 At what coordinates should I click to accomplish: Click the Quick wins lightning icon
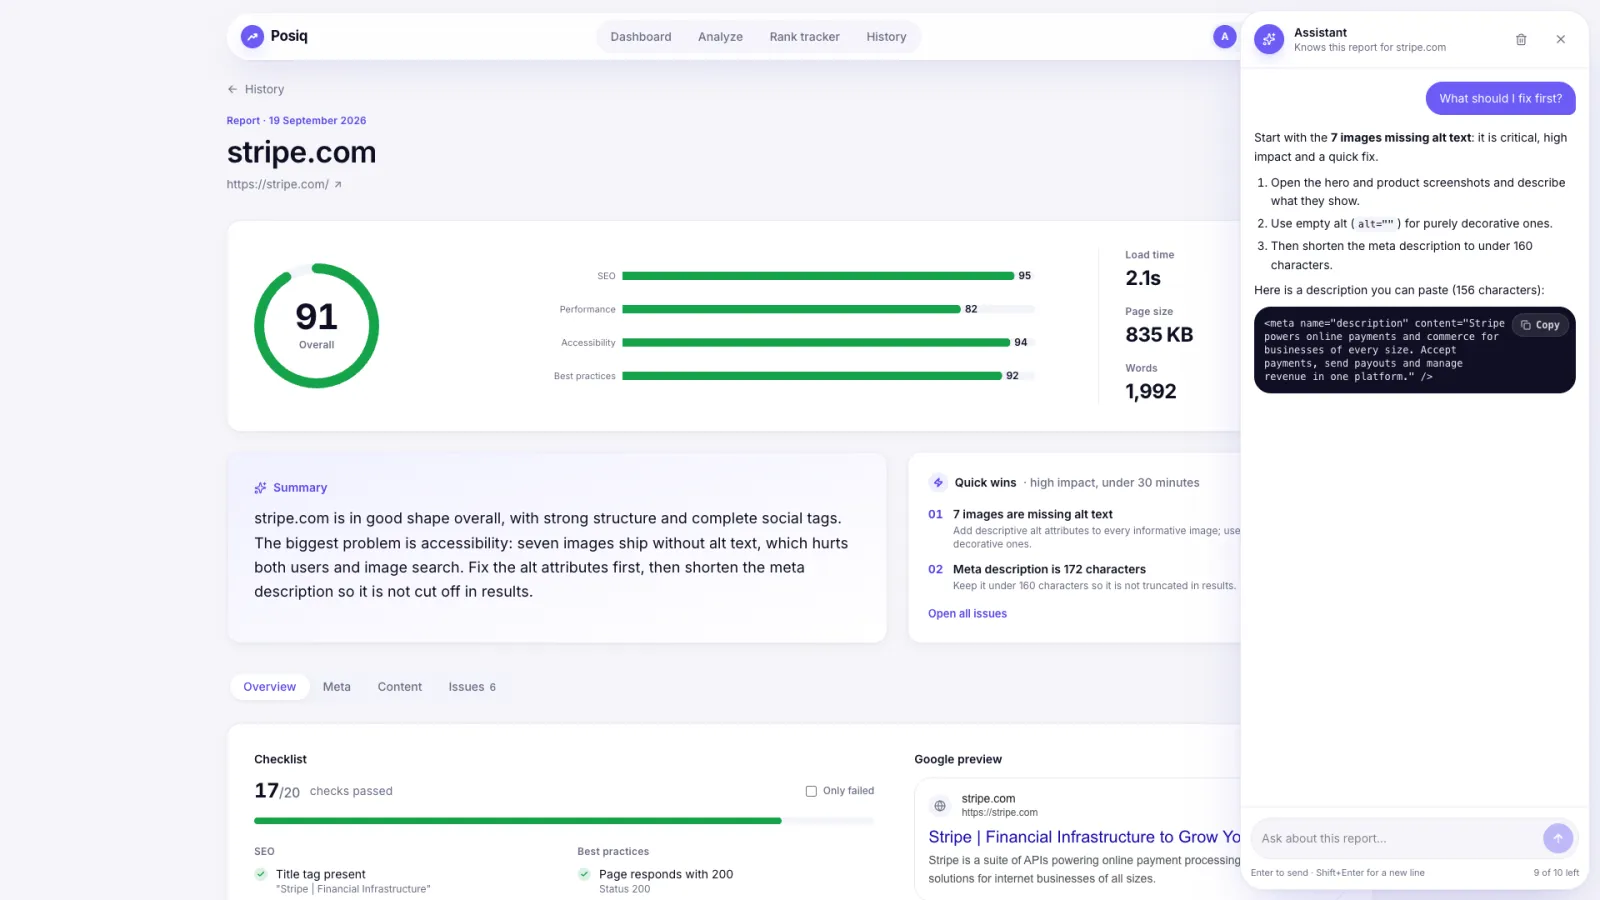938,482
